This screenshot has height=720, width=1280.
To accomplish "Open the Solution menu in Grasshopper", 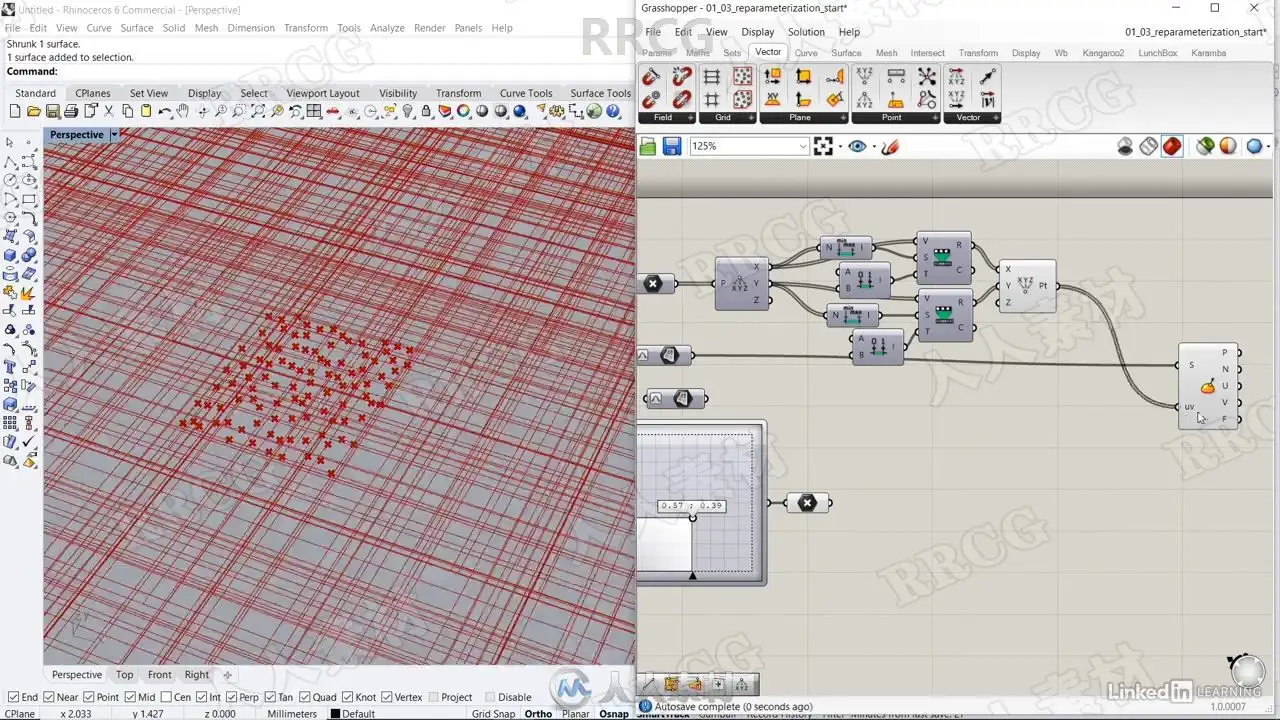I will coord(806,32).
